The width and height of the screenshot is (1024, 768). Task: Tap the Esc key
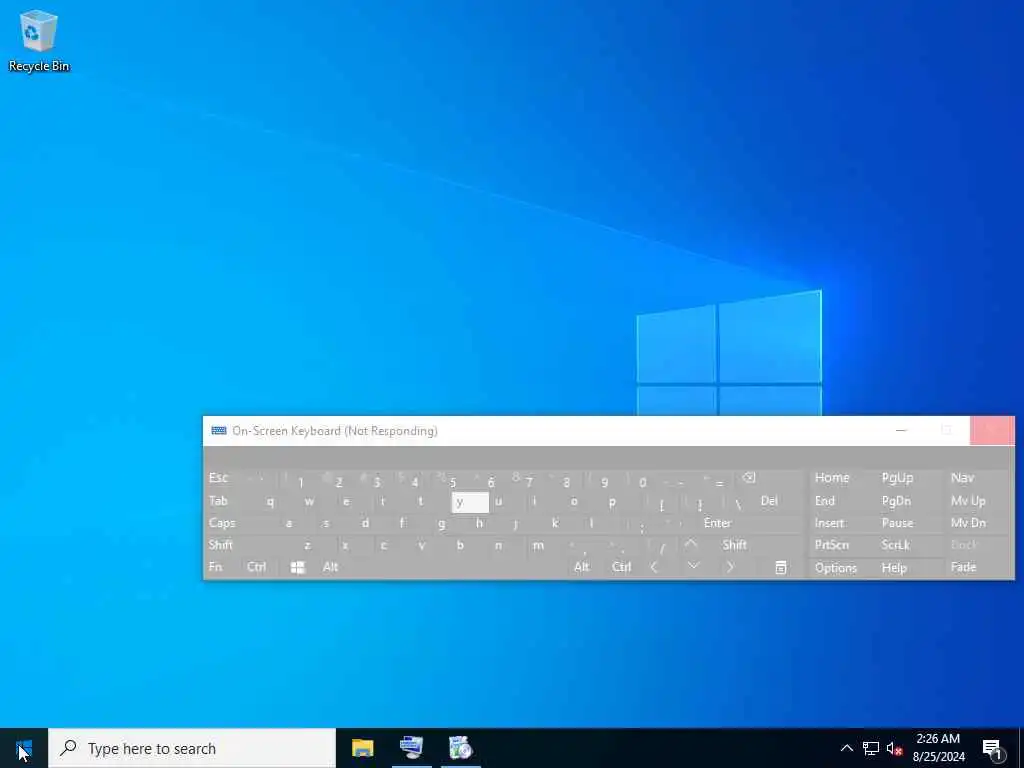pyautogui.click(x=218, y=477)
